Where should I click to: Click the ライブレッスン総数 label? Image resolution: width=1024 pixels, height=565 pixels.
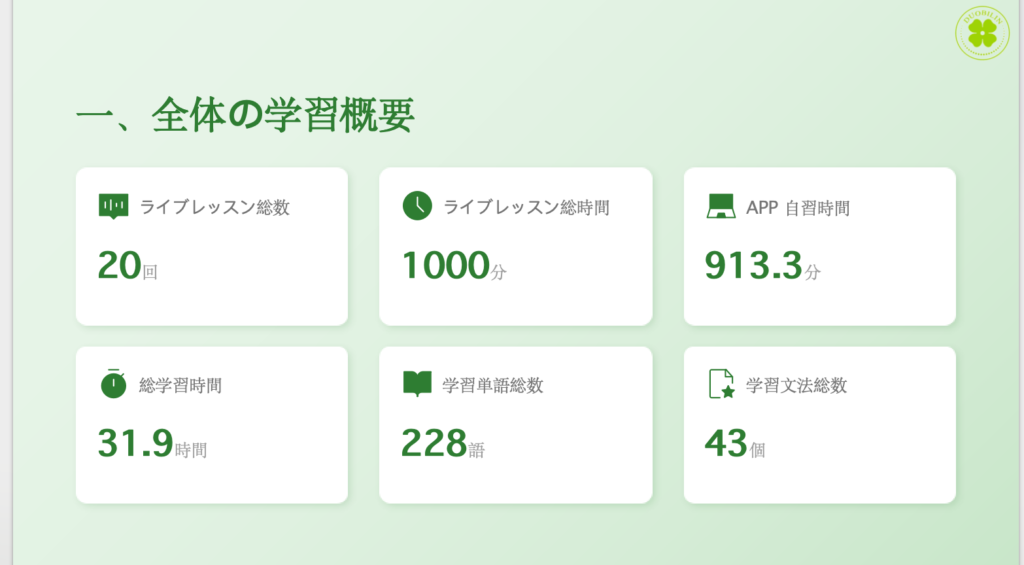(x=215, y=208)
